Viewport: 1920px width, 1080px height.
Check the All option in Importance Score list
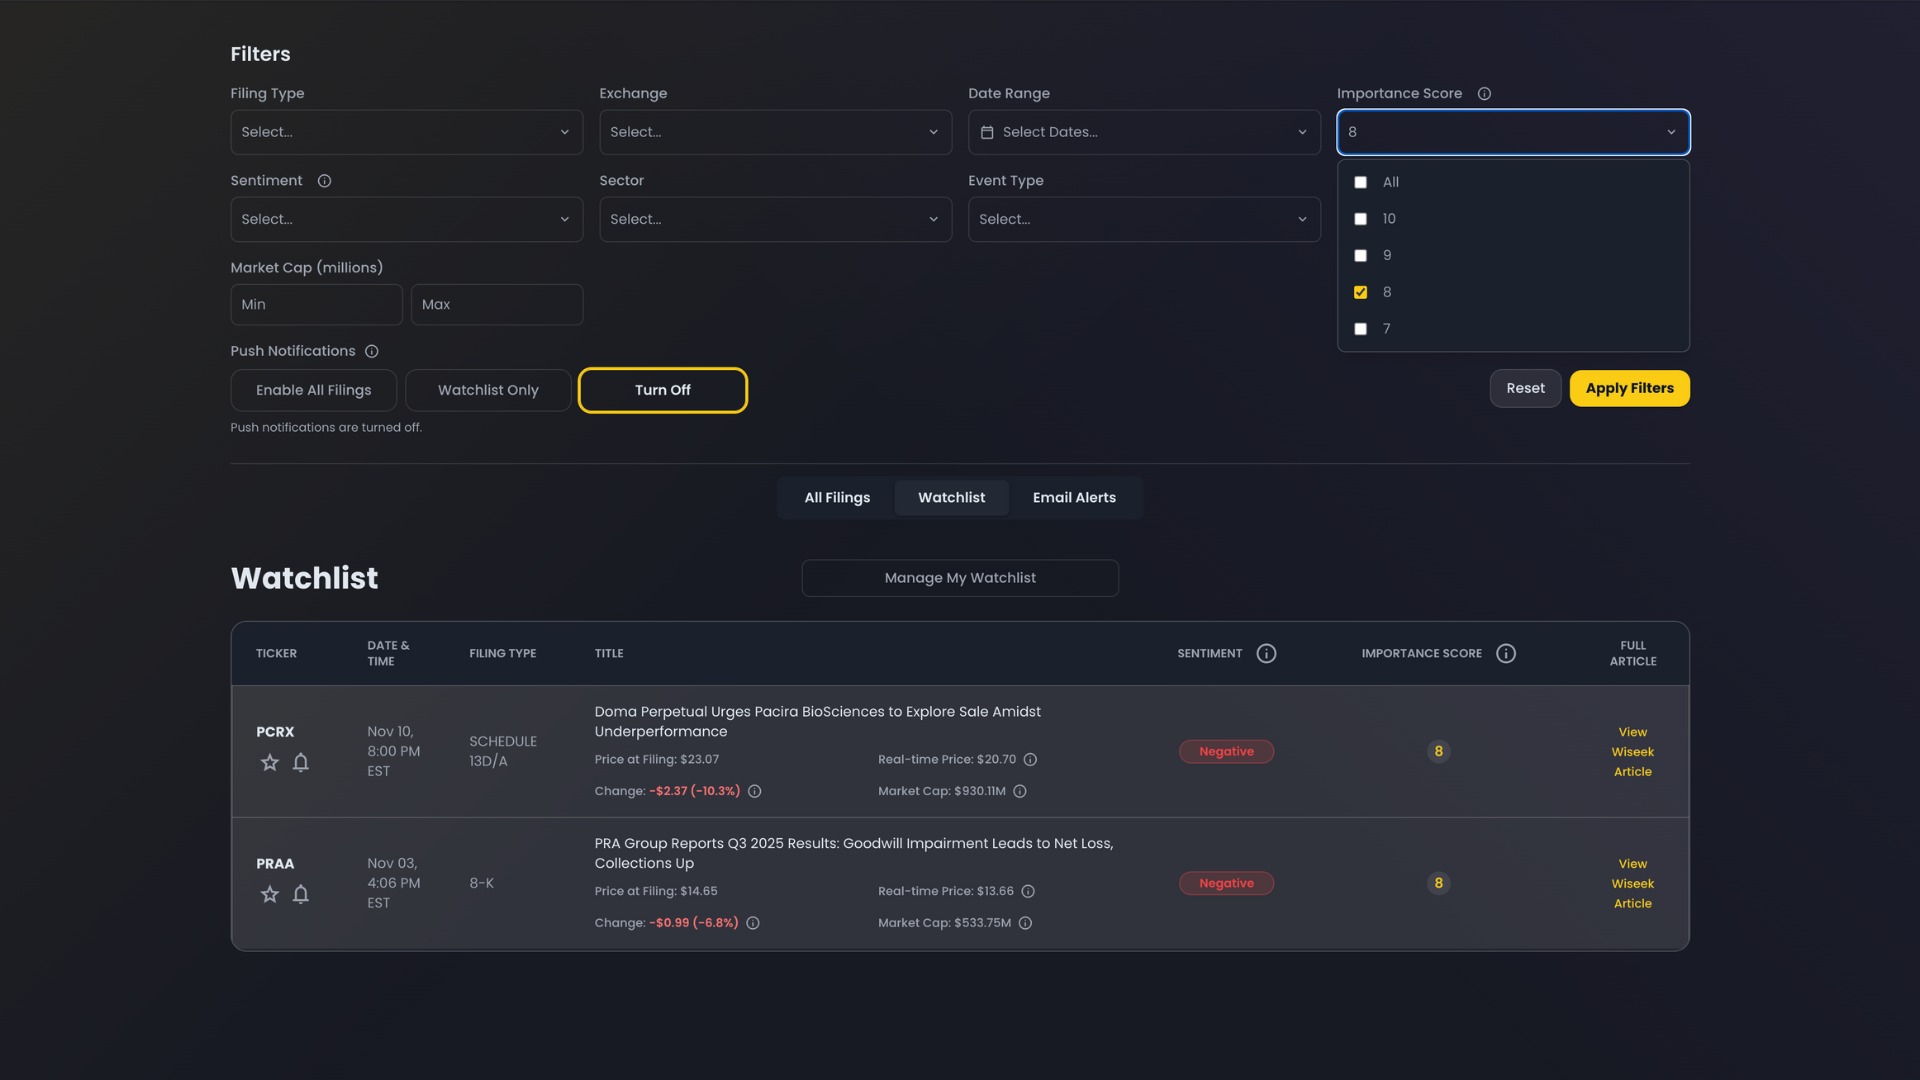pyautogui.click(x=1360, y=182)
